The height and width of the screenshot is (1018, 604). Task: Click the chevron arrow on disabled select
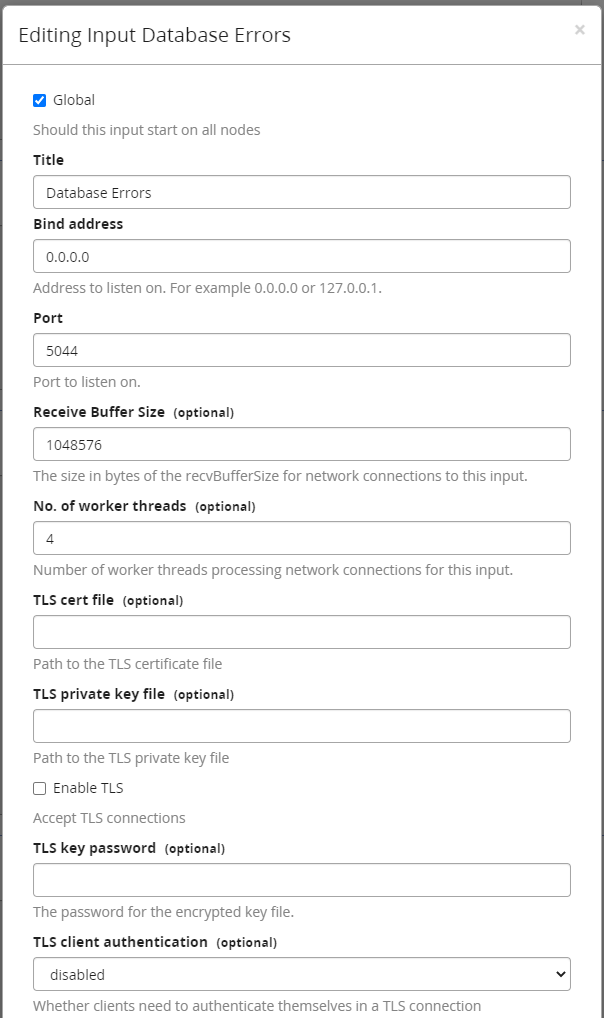pyautogui.click(x=560, y=975)
